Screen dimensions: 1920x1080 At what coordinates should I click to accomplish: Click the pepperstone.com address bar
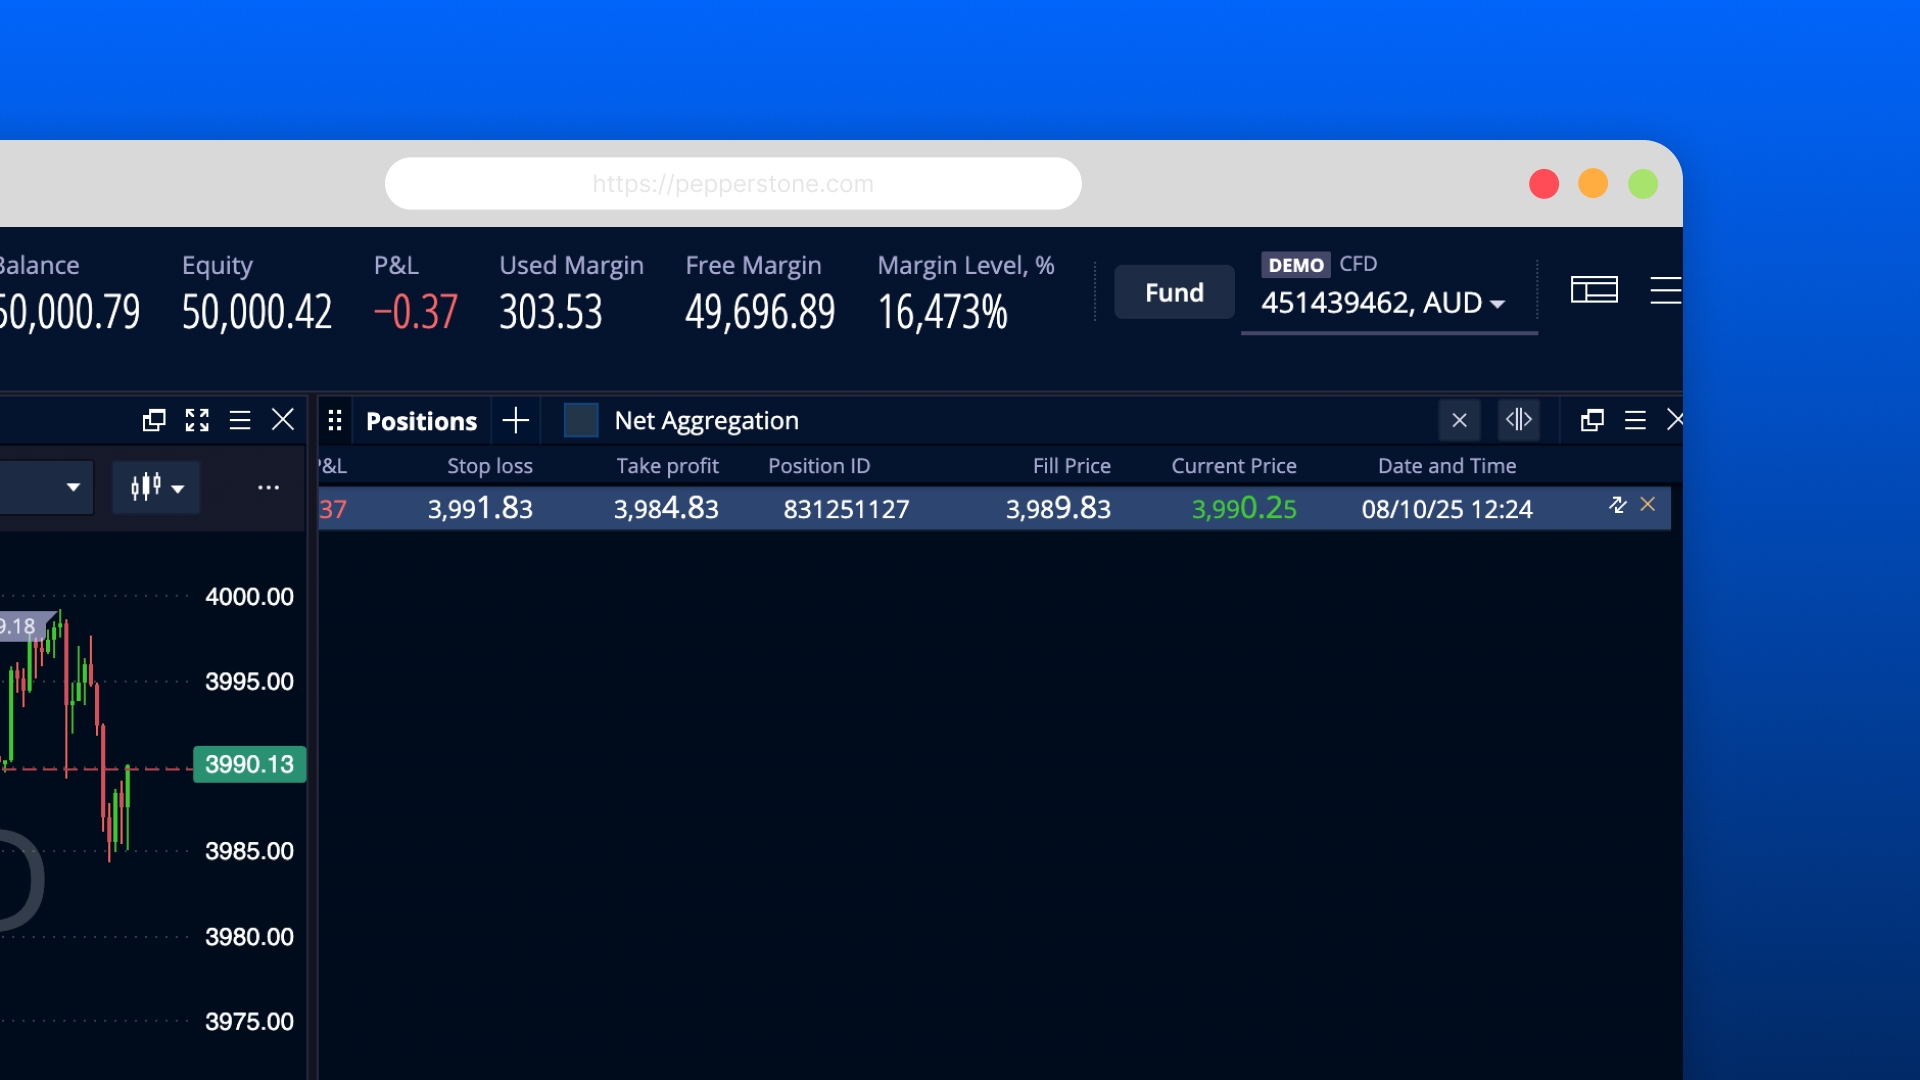point(733,184)
